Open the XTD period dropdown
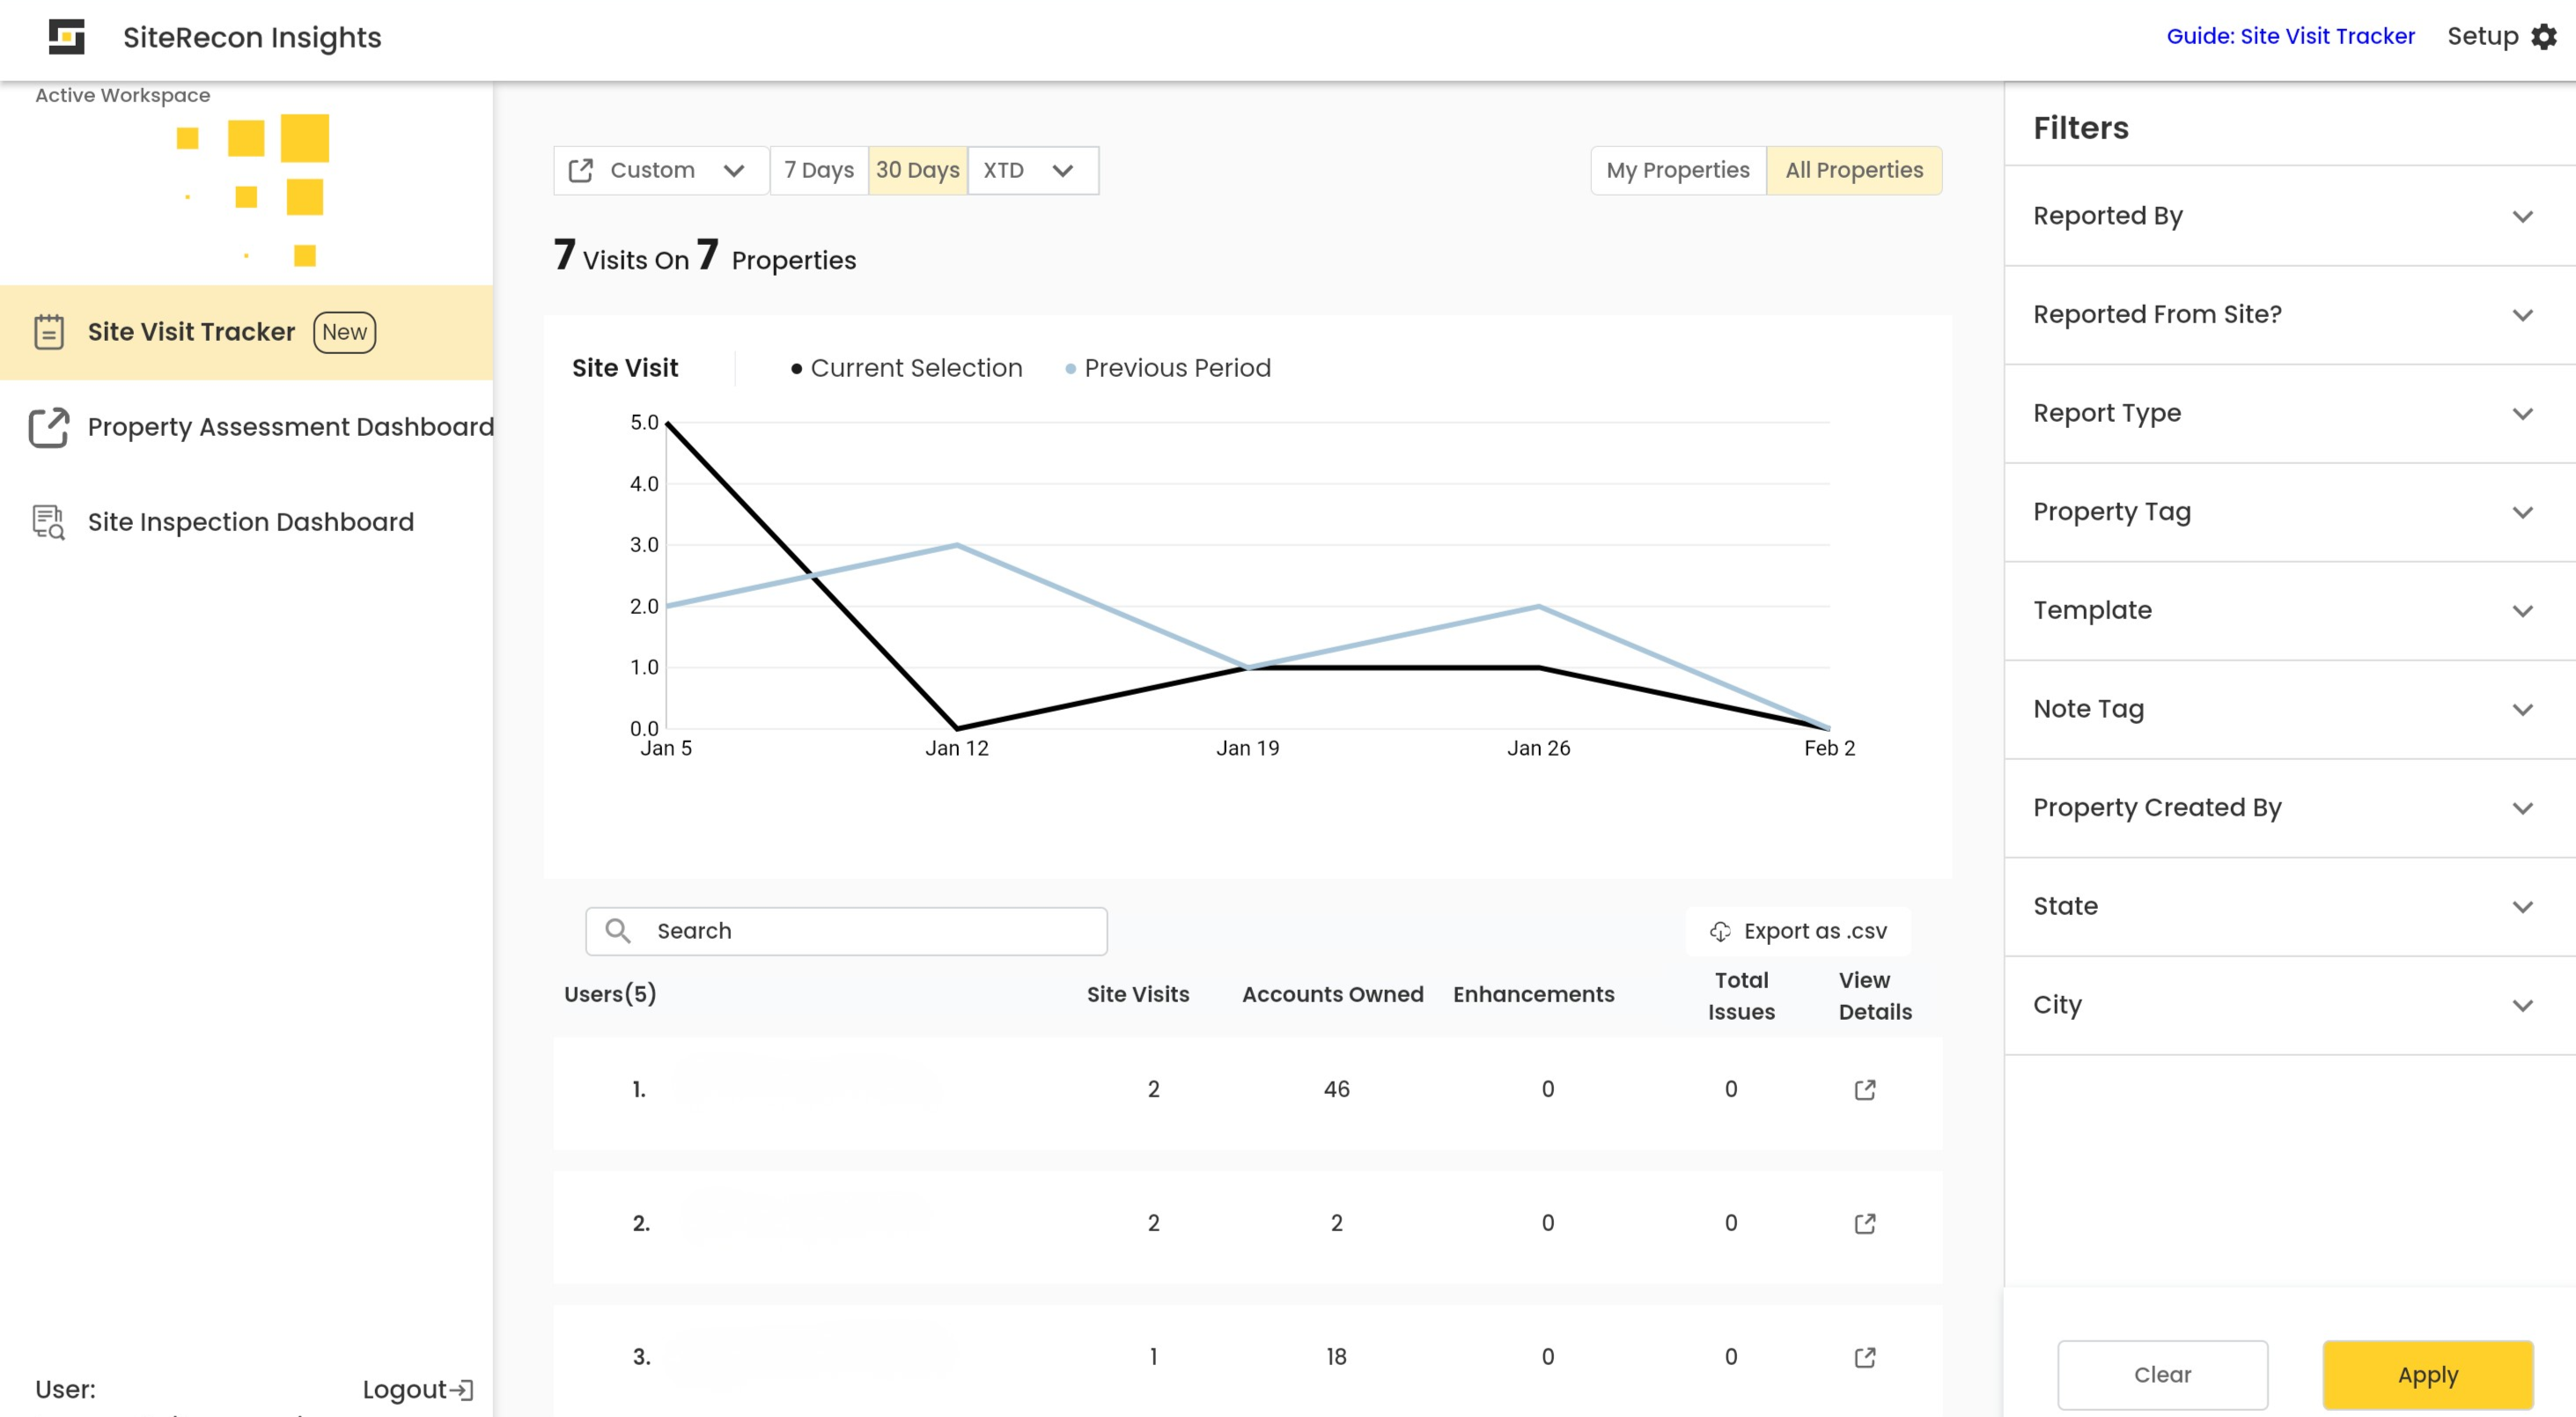Viewport: 2576px width, 1417px height. click(x=1031, y=170)
